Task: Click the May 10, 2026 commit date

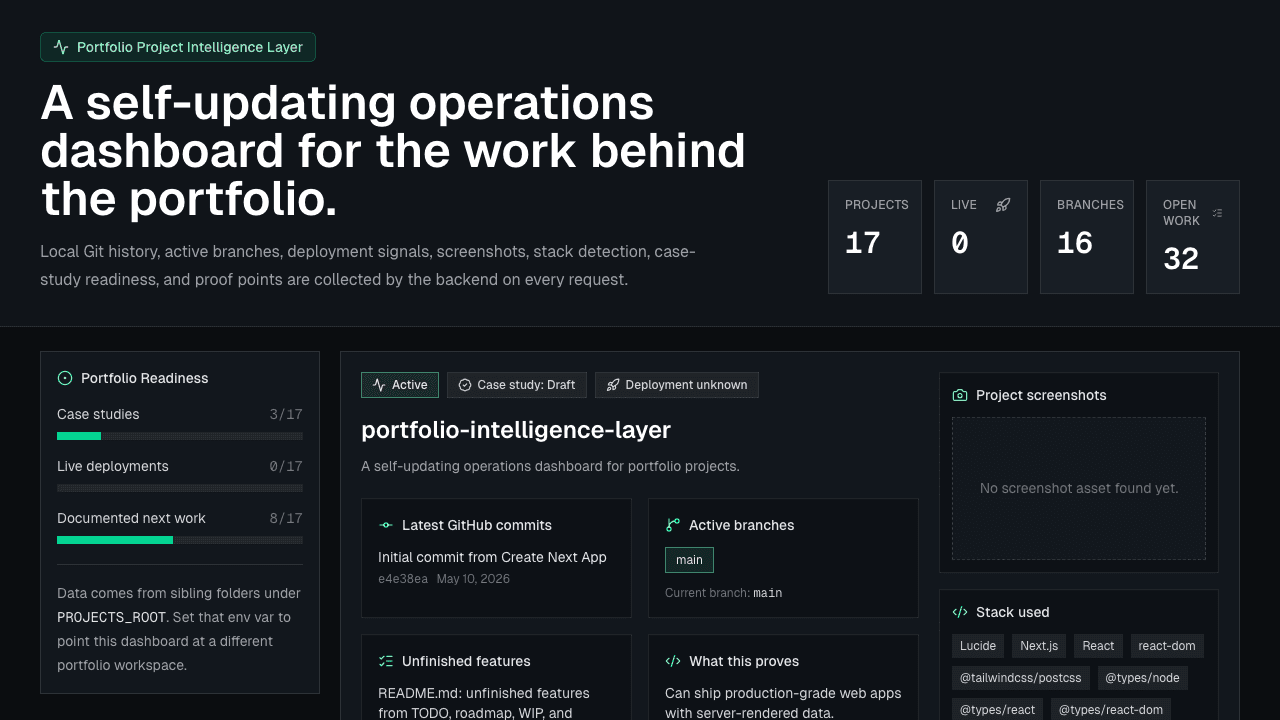Action: tap(473, 579)
